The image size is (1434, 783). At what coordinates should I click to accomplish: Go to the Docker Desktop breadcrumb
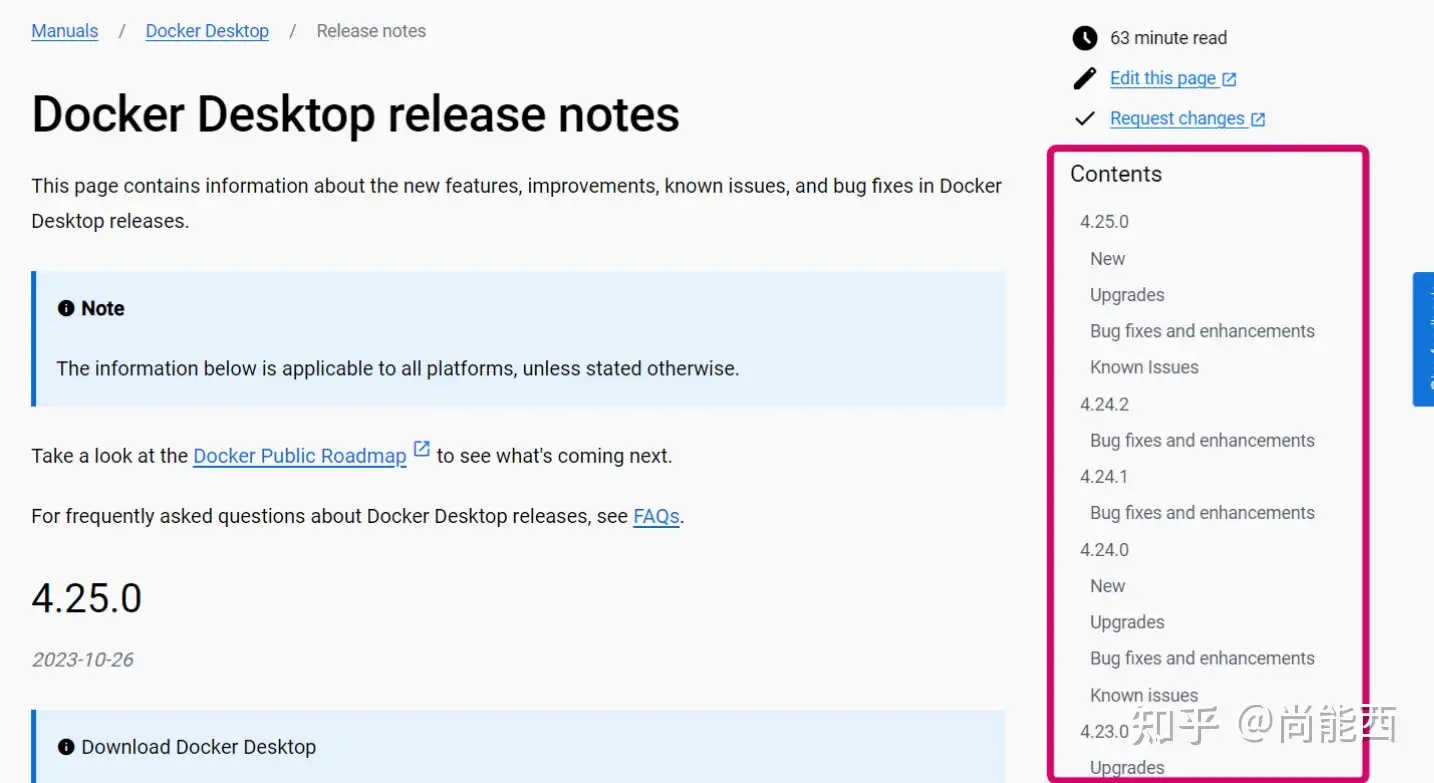207,31
